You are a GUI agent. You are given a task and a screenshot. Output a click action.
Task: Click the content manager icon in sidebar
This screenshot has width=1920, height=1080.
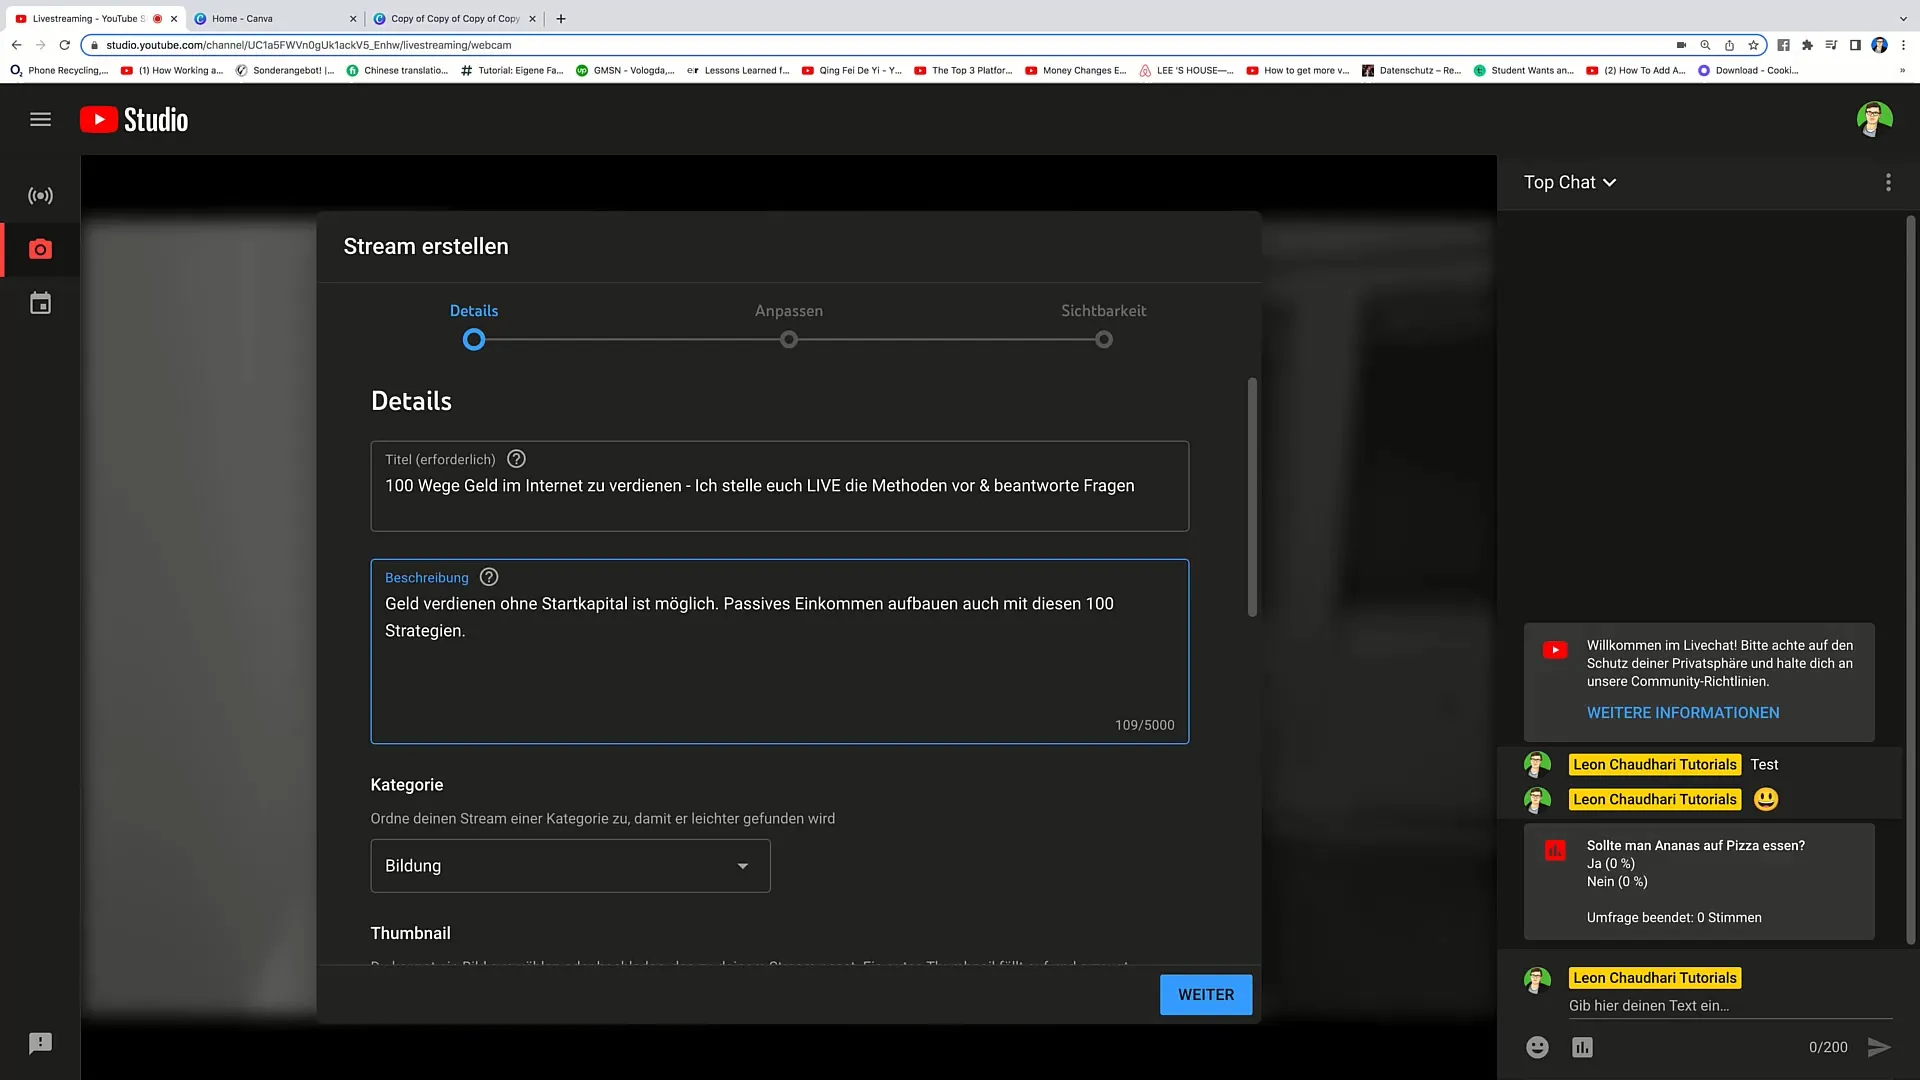40,303
